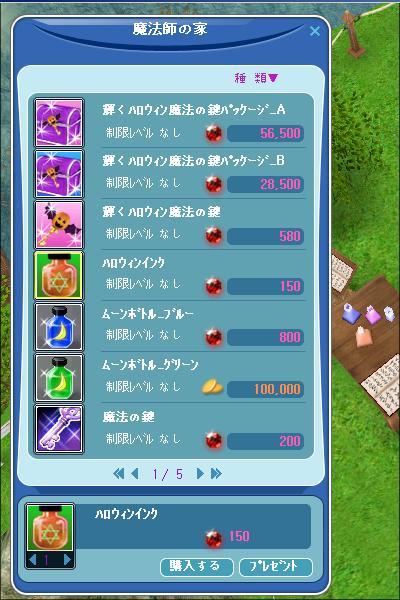Choose the green Moon Bottle icon

[x=59, y=378]
